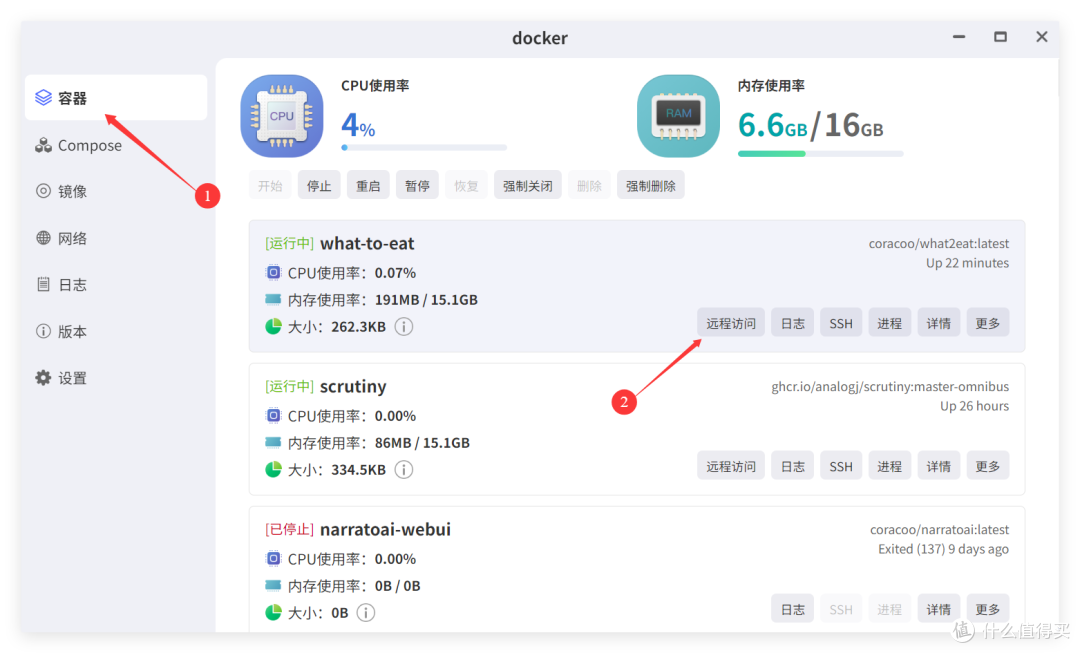Click what-to-eat CPU usage chip icon
This screenshot has height=653, width=1080.
pos(273,273)
